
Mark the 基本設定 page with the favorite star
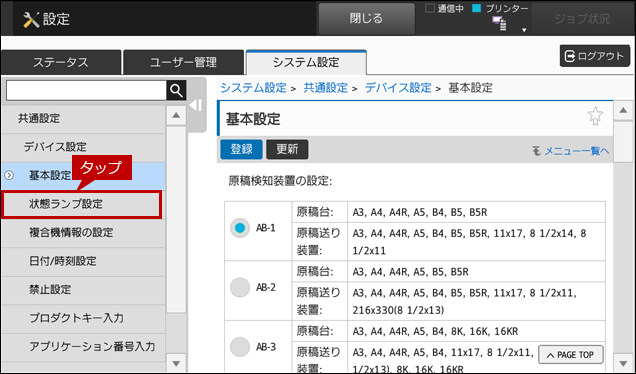pos(595,116)
